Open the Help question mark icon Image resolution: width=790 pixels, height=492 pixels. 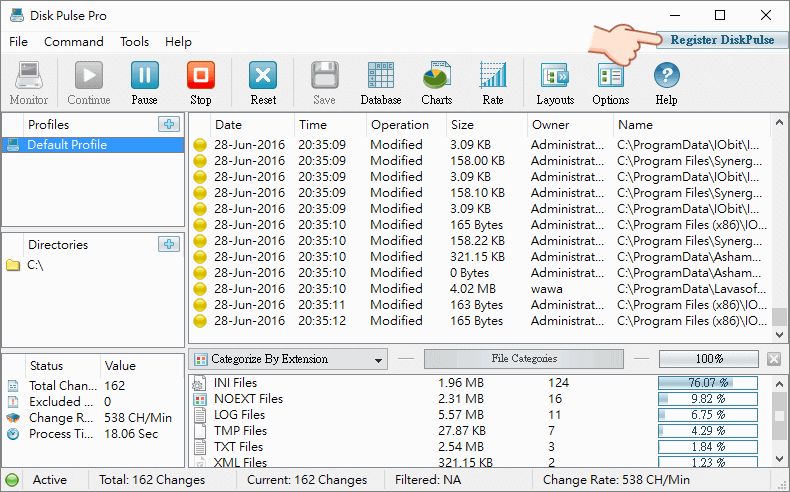666,83
